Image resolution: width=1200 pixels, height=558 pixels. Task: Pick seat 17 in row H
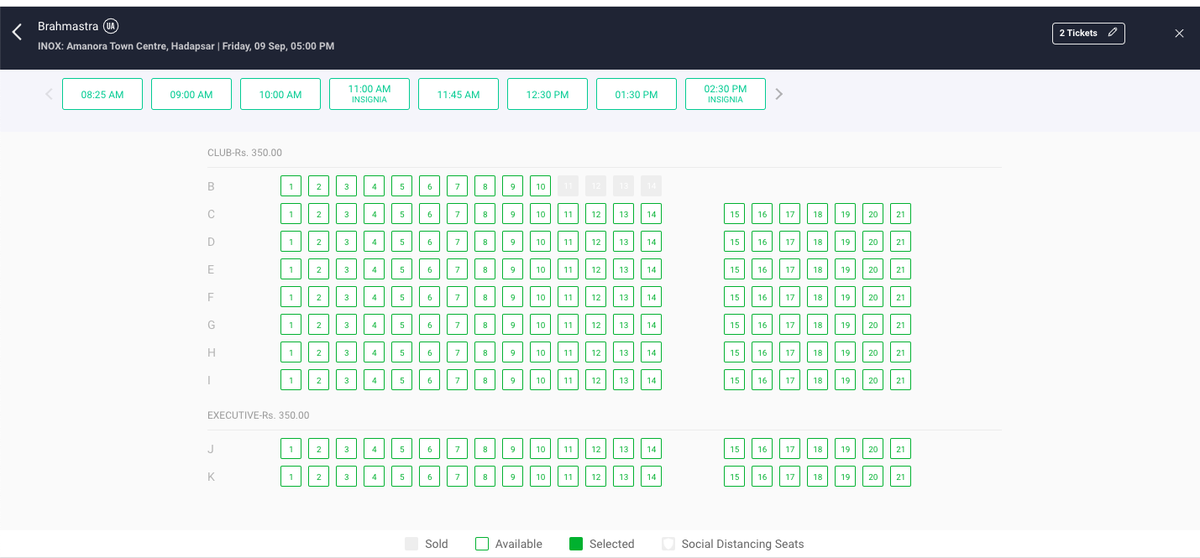pos(790,352)
